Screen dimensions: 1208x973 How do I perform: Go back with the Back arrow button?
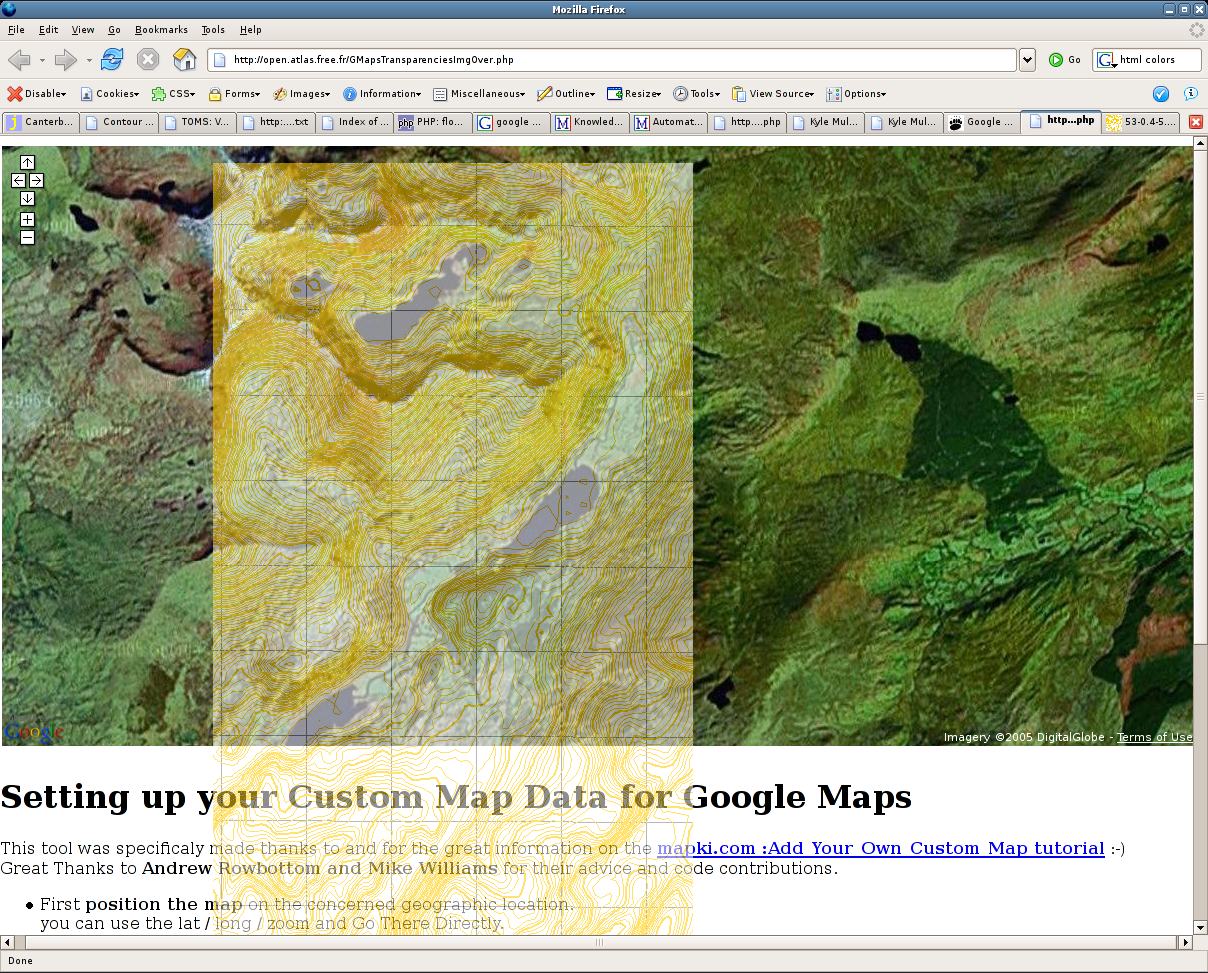(19, 60)
